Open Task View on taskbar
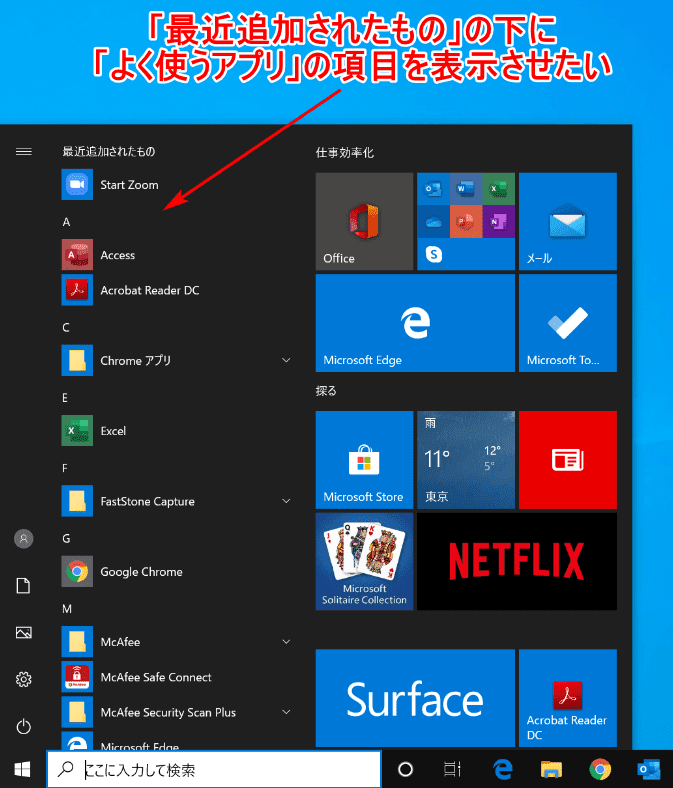The image size is (673, 788). [452, 769]
